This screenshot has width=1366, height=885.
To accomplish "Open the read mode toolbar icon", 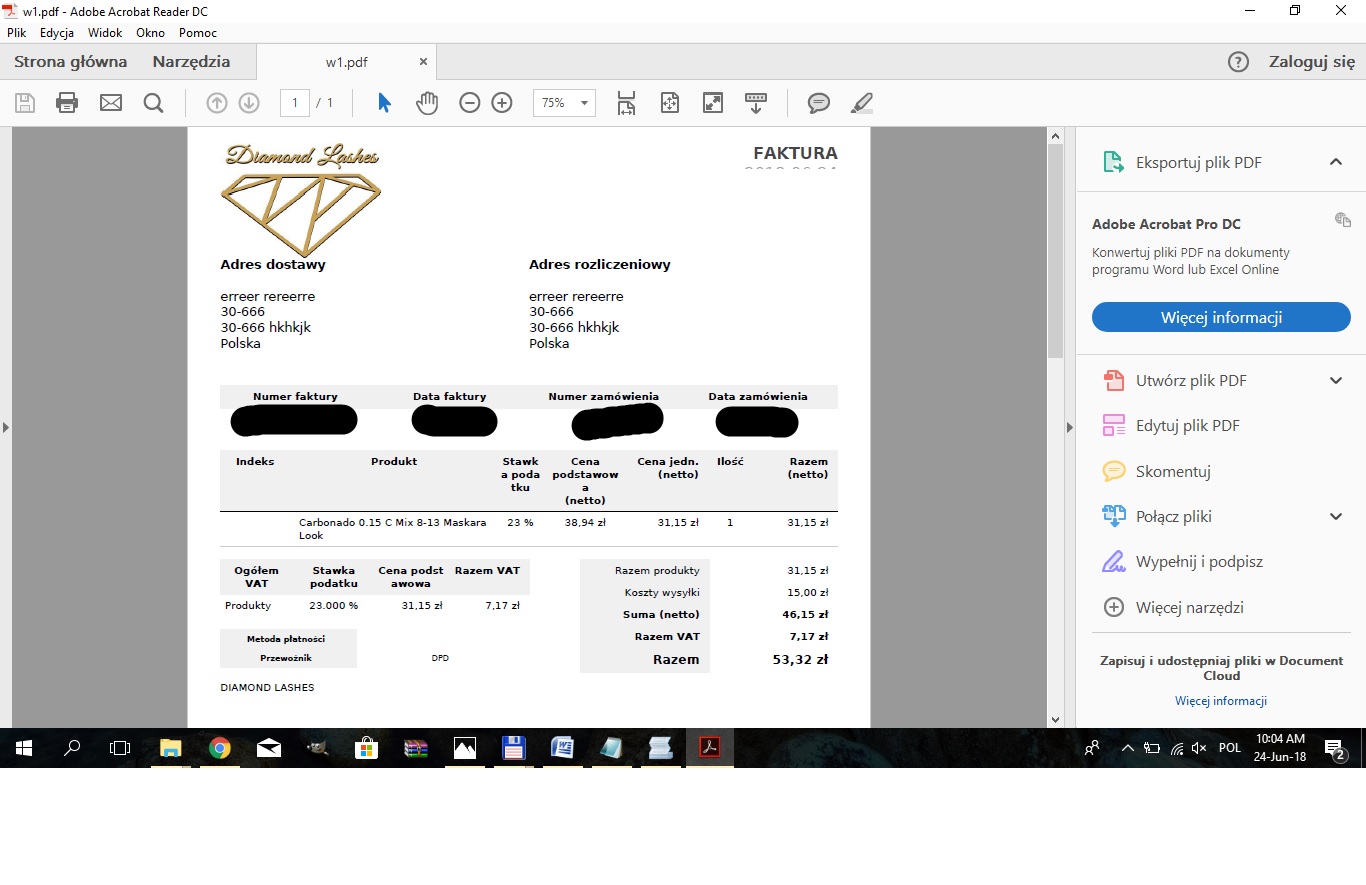I will click(x=756, y=103).
